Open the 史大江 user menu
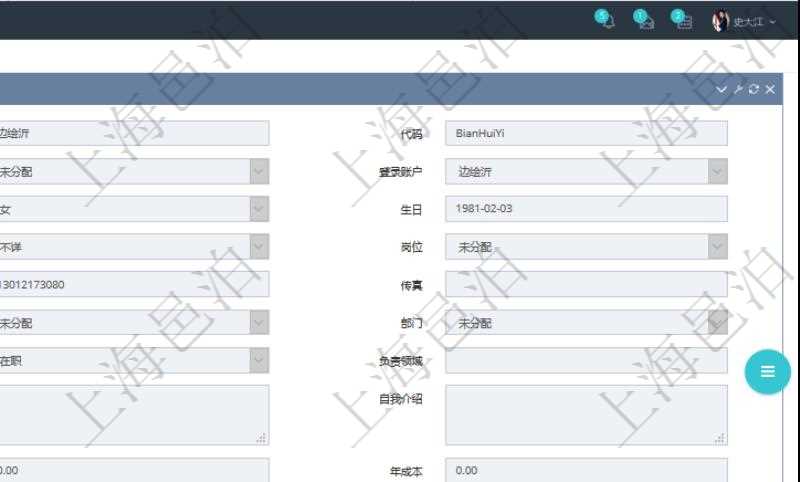Viewport: 800px width, 482px height. [x=754, y=21]
